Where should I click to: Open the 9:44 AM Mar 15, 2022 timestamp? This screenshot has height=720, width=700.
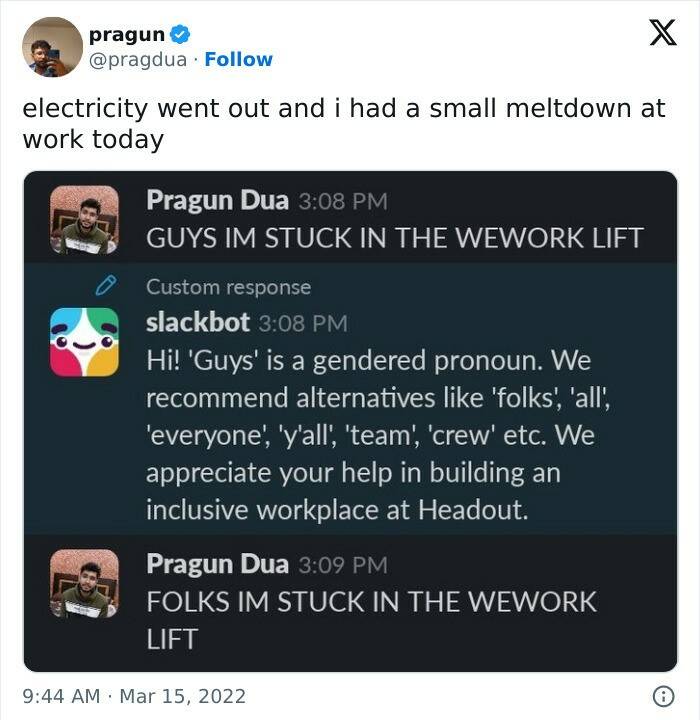pyautogui.click(x=134, y=696)
